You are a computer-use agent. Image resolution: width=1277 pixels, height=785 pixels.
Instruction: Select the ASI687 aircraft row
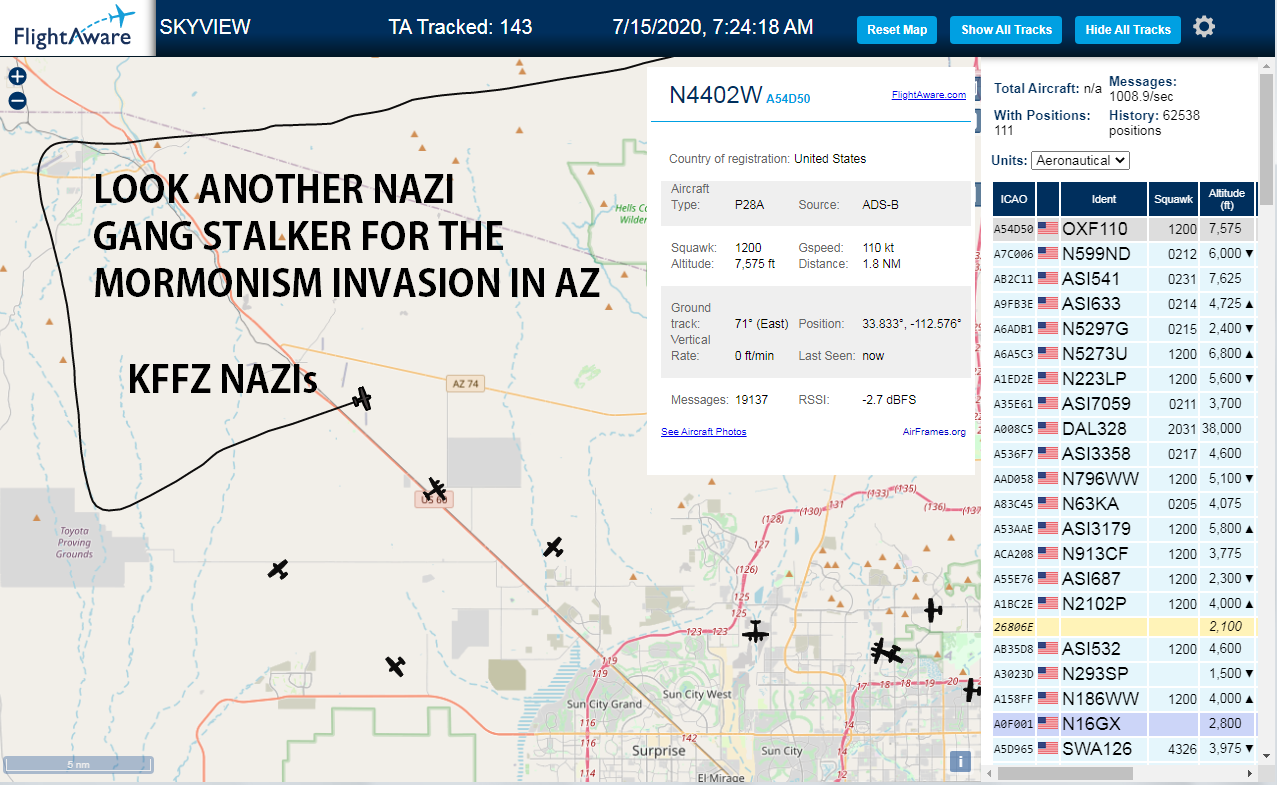[x=1124, y=579]
